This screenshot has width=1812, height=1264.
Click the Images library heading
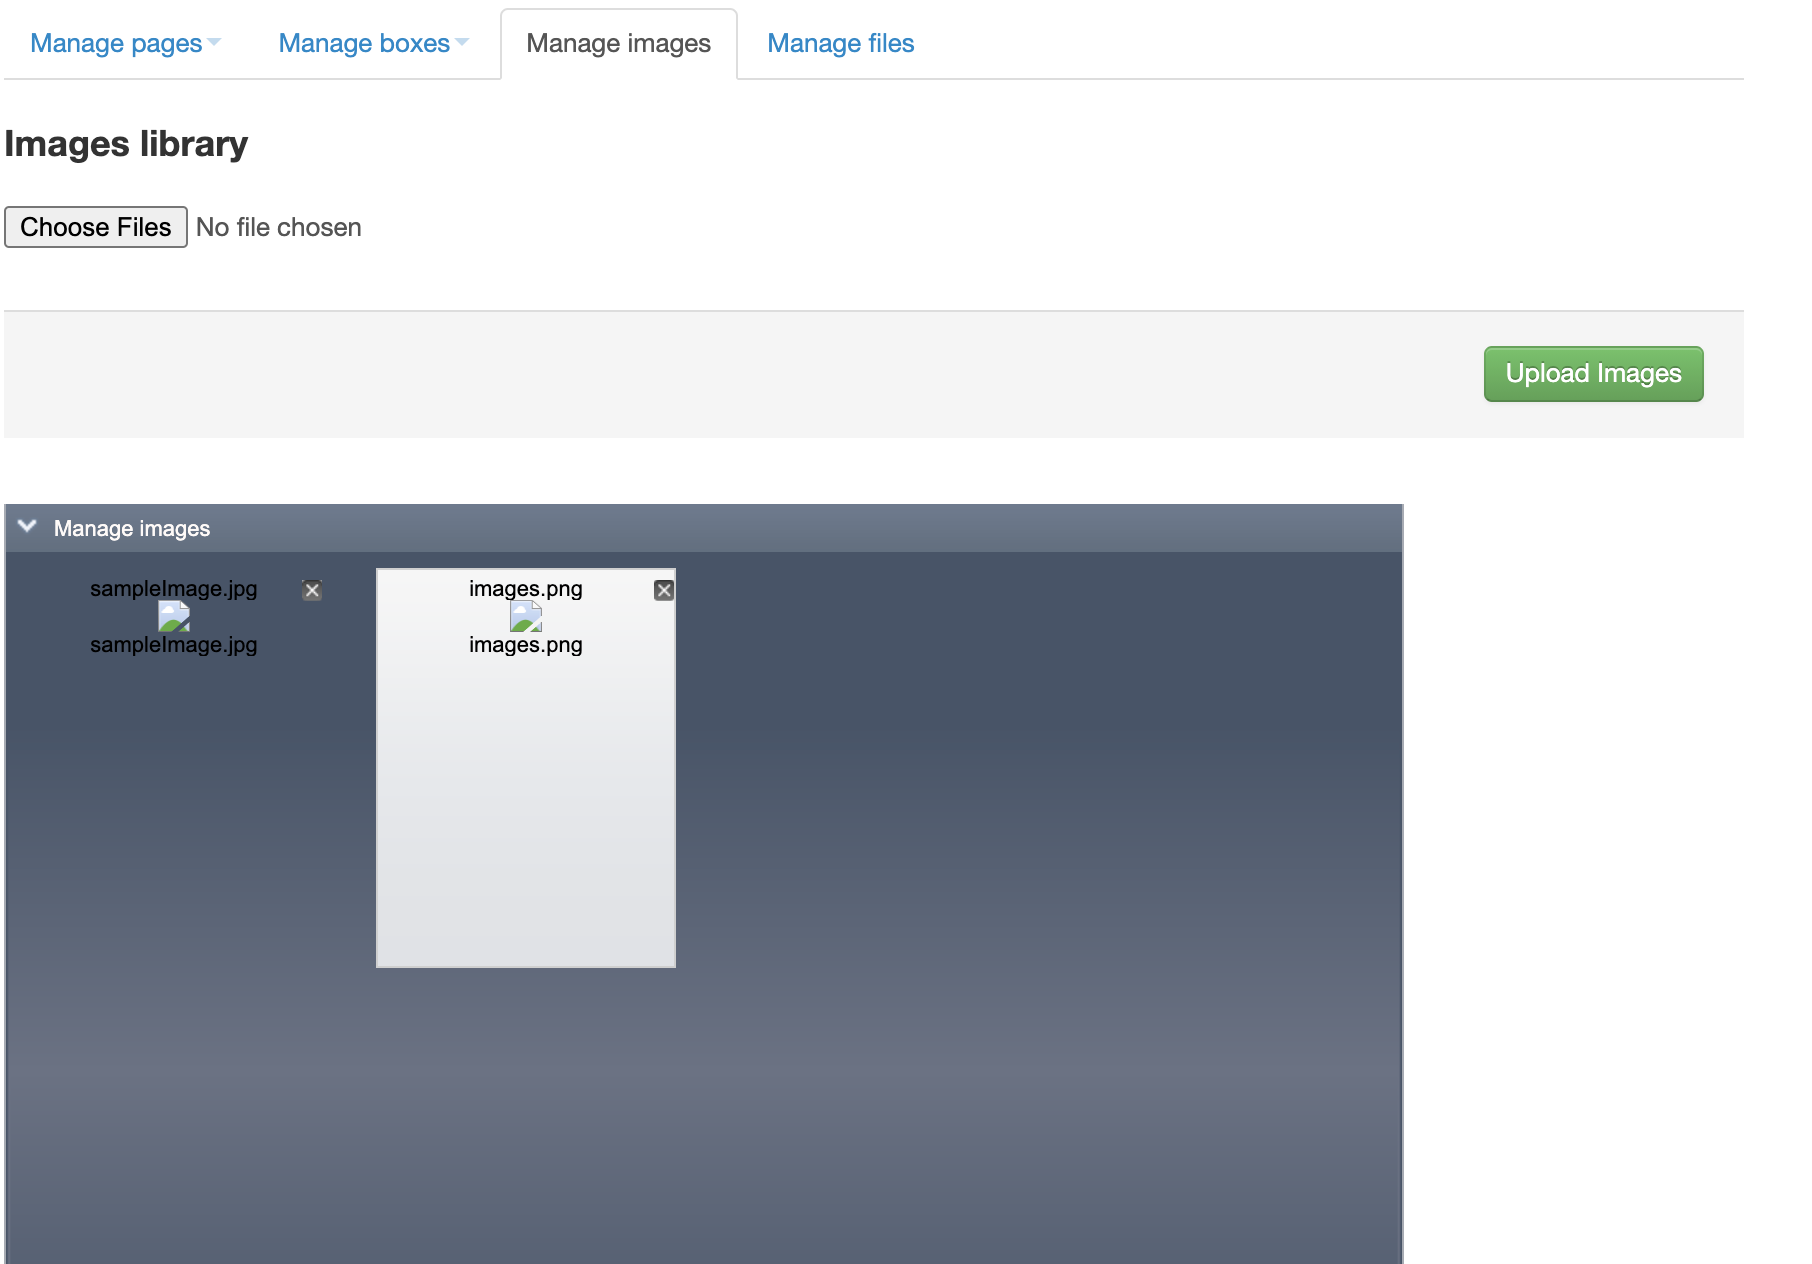pos(126,144)
